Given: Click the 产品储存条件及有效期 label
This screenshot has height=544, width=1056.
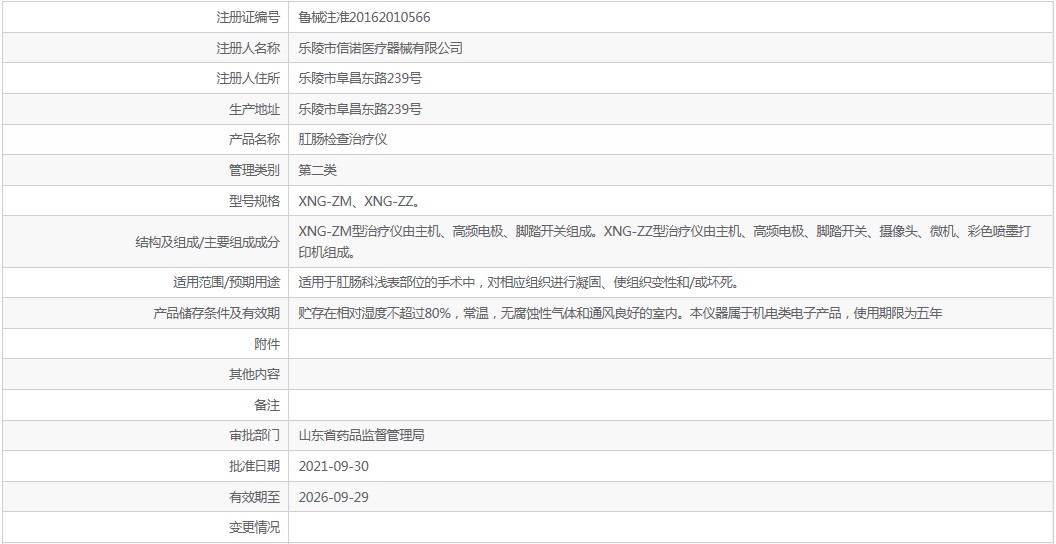Looking at the screenshot, I should (x=217, y=313).
